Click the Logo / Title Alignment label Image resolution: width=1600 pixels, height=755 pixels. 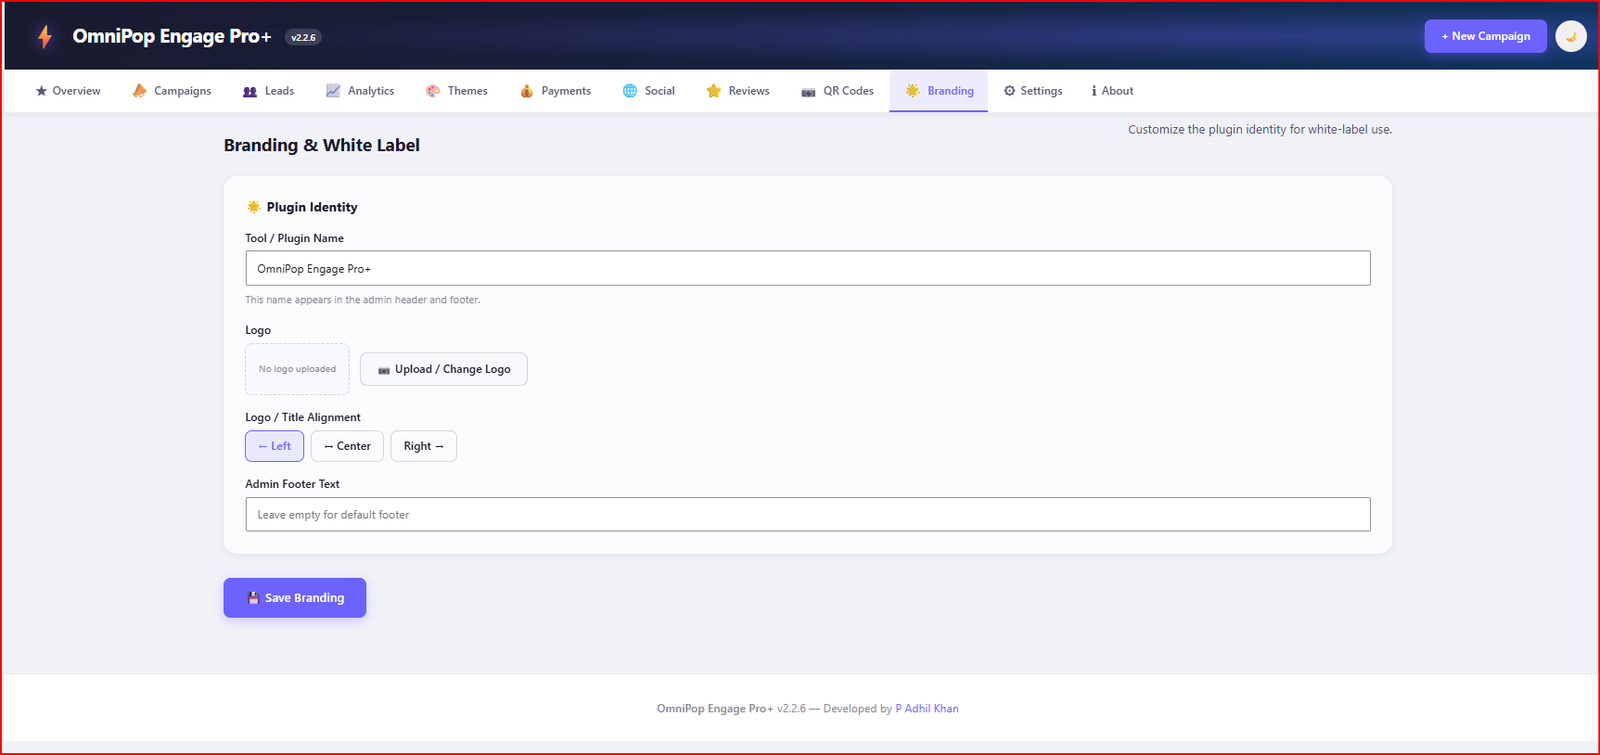pyautogui.click(x=303, y=417)
